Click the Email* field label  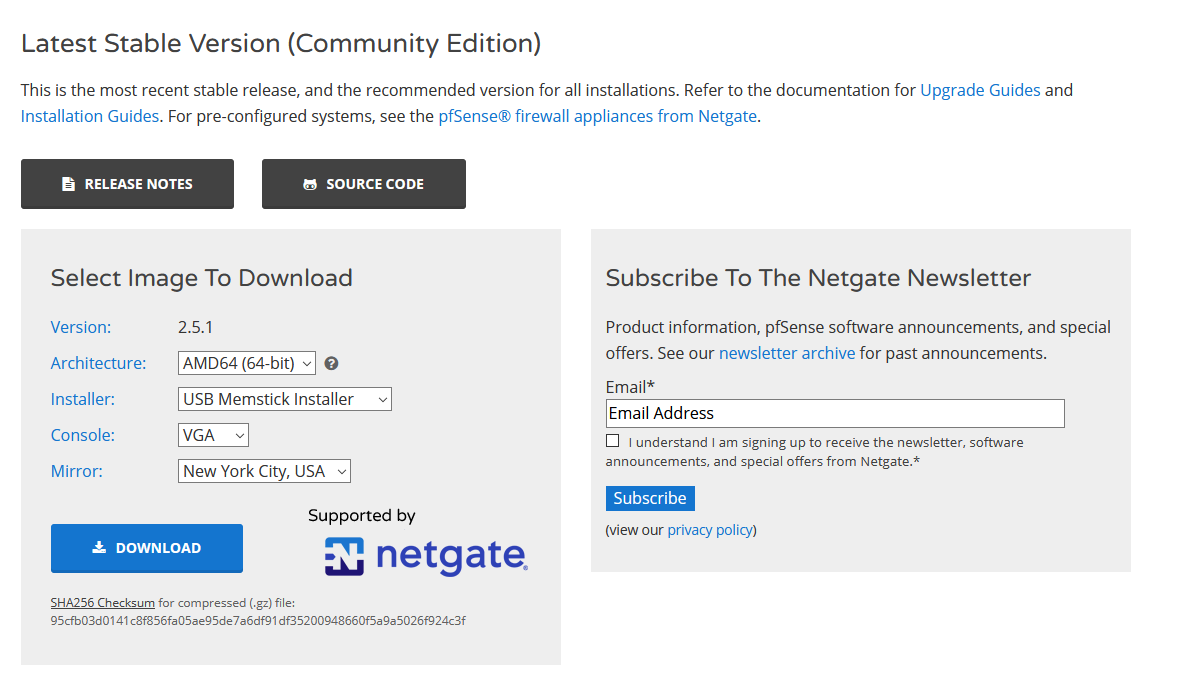tap(630, 387)
